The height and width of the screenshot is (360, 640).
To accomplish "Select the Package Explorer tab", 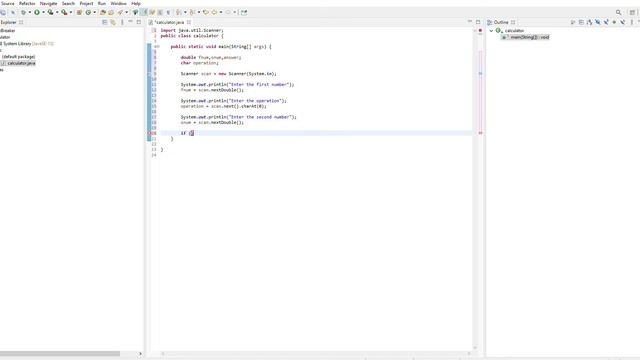I will pyautogui.click(x=9, y=22).
